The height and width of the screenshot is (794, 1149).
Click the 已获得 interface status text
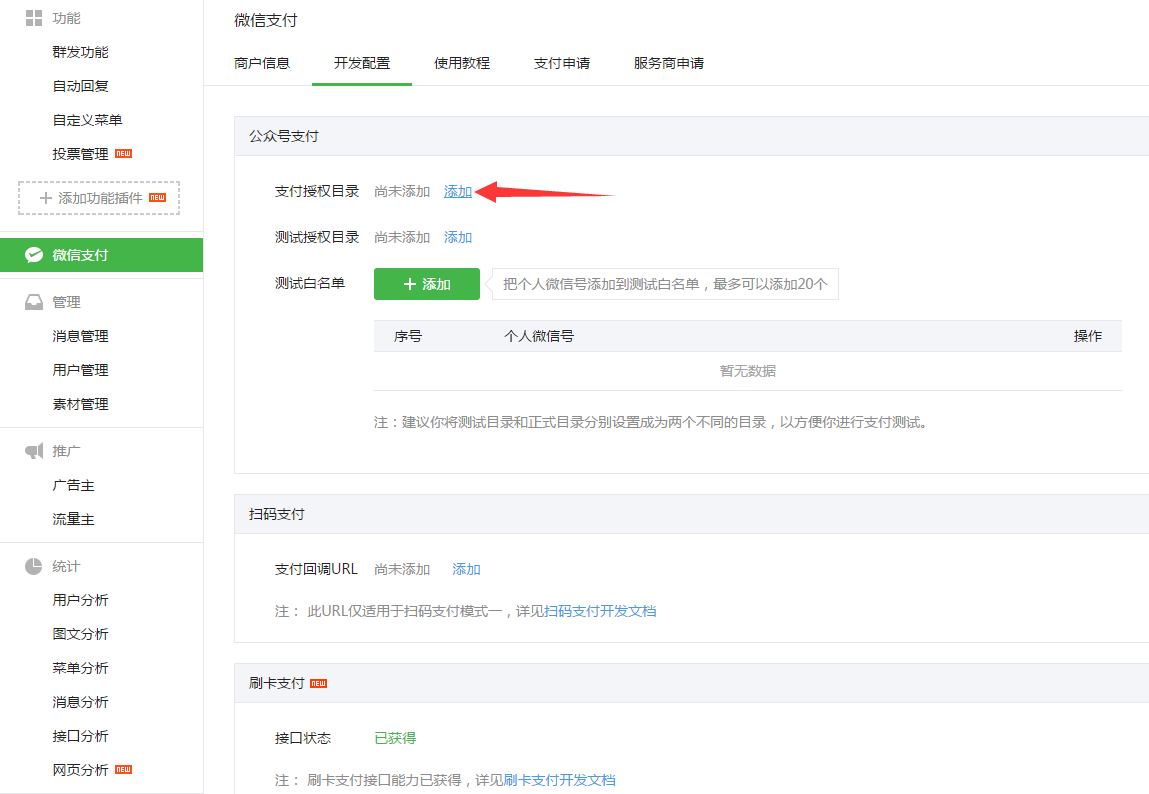pyautogui.click(x=395, y=738)
